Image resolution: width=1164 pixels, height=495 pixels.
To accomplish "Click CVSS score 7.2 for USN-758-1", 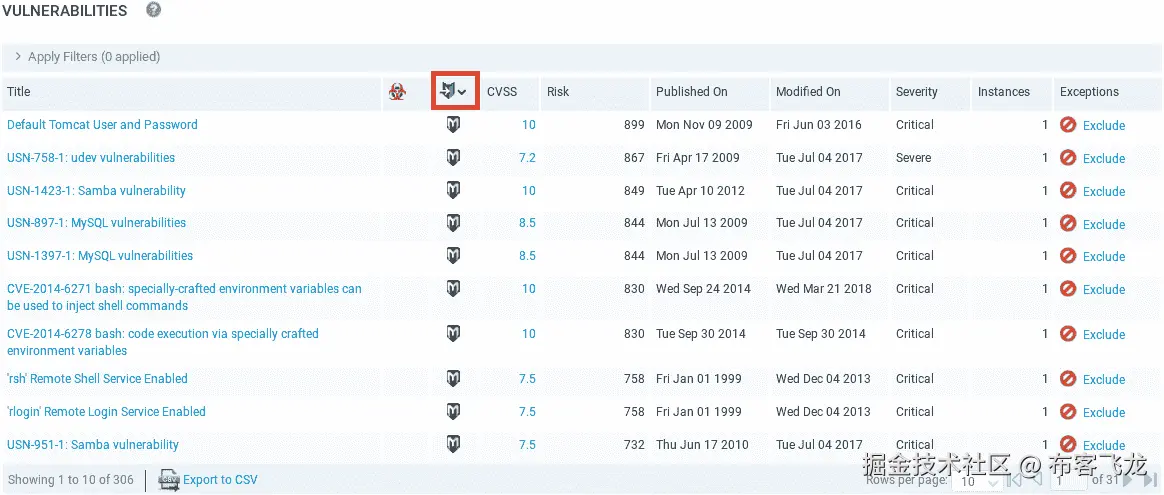I will (527, 157).
